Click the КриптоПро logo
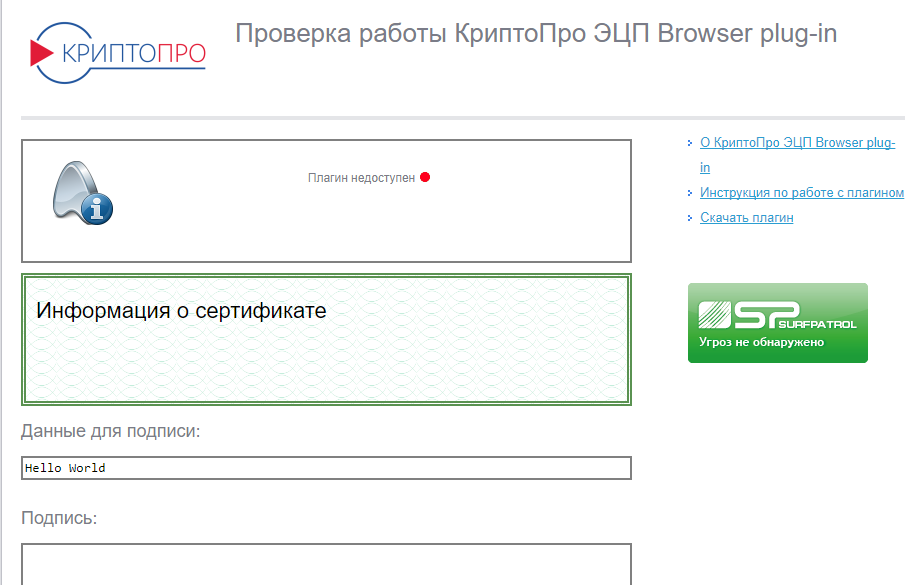Viewport: 905px width, 585px height. 118,53
